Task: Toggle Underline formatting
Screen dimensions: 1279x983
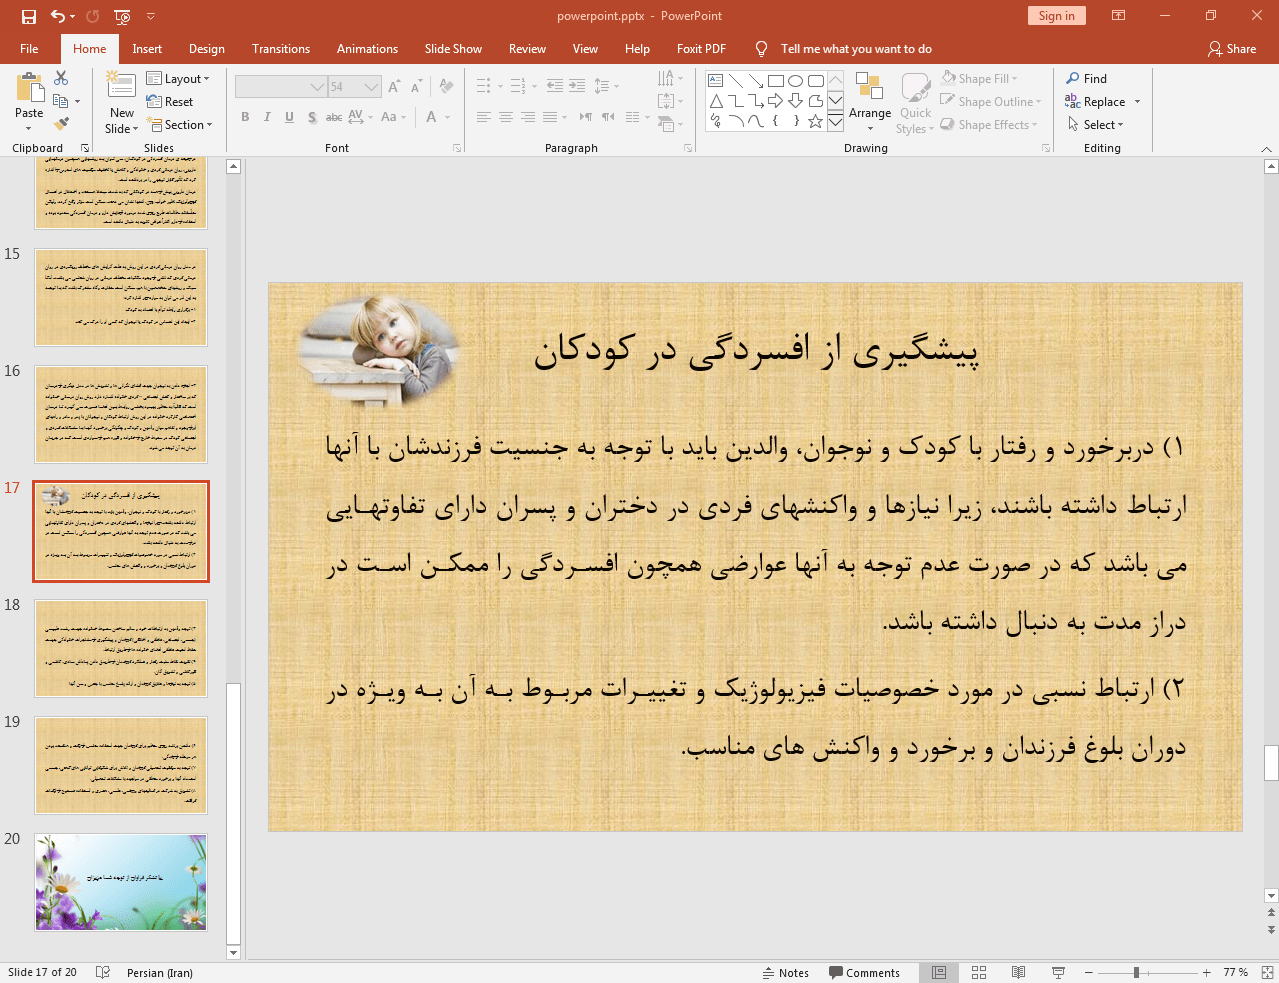Action: click(x=289, y=117)
